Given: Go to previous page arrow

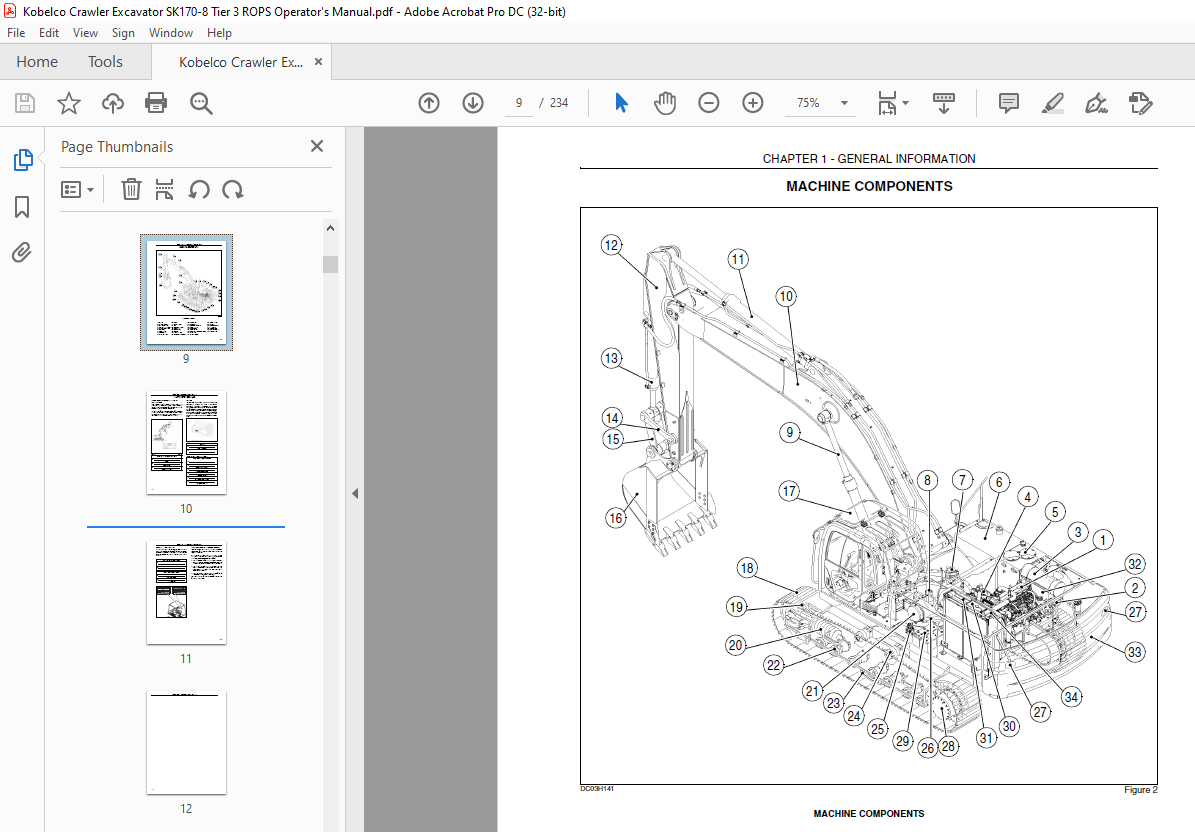Looking at the screenshot, I should pyautogui.click(x=429, y=103).
